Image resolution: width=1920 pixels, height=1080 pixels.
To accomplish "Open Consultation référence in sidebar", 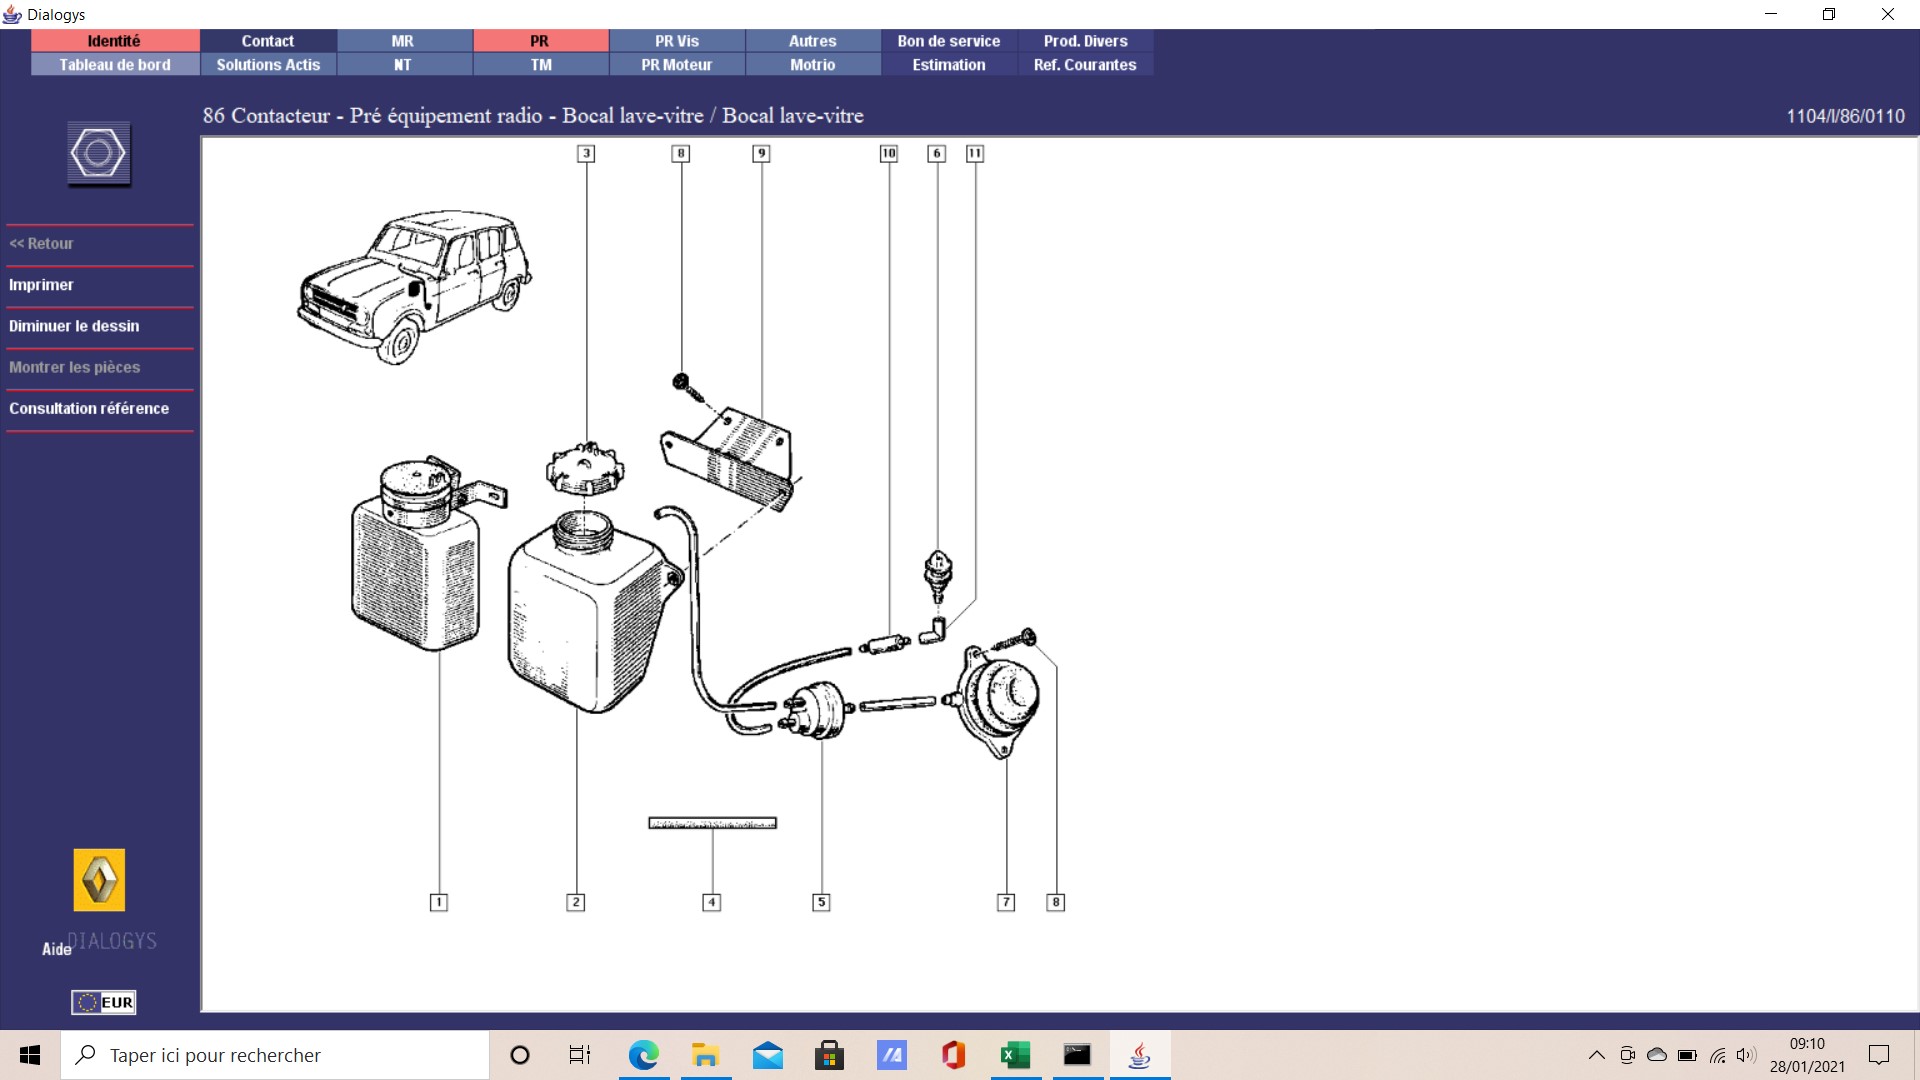I will pos(89,408).
